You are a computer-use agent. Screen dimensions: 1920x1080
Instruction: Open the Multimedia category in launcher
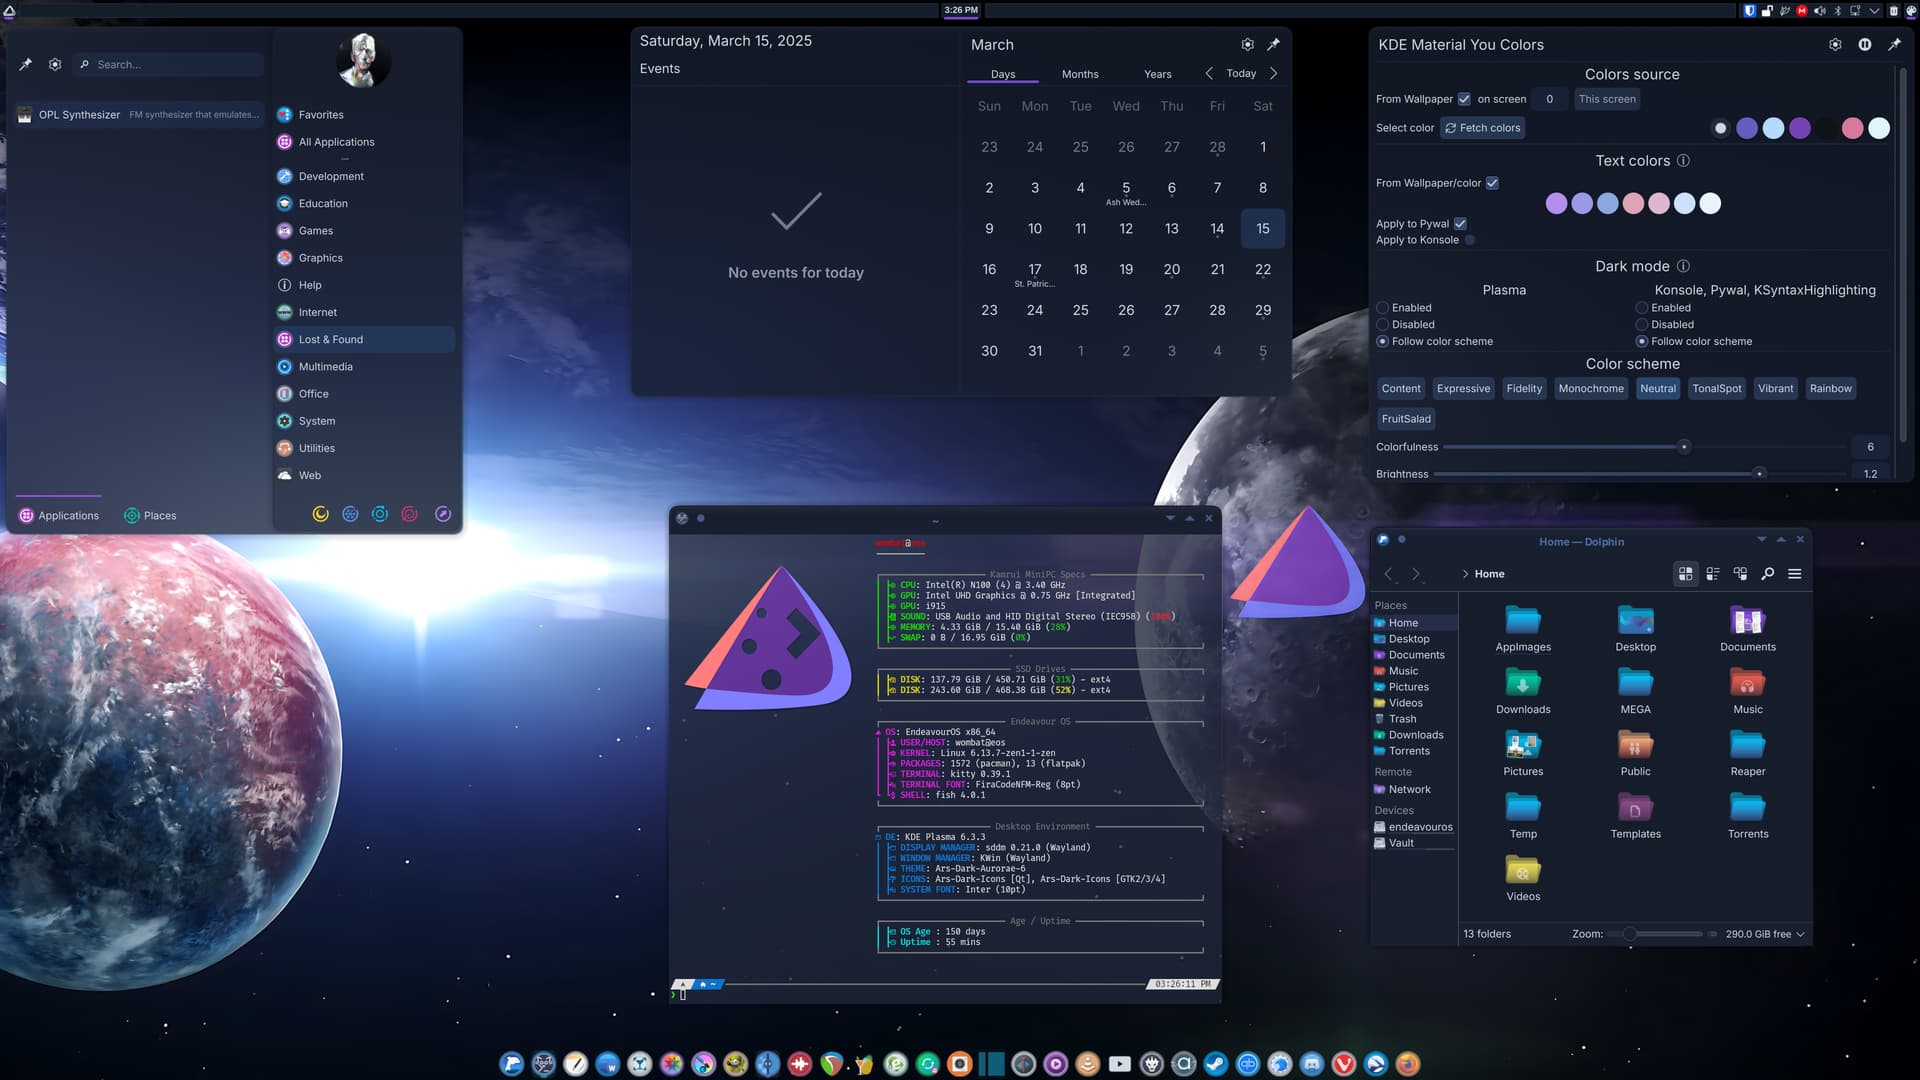tap(364, 367)
